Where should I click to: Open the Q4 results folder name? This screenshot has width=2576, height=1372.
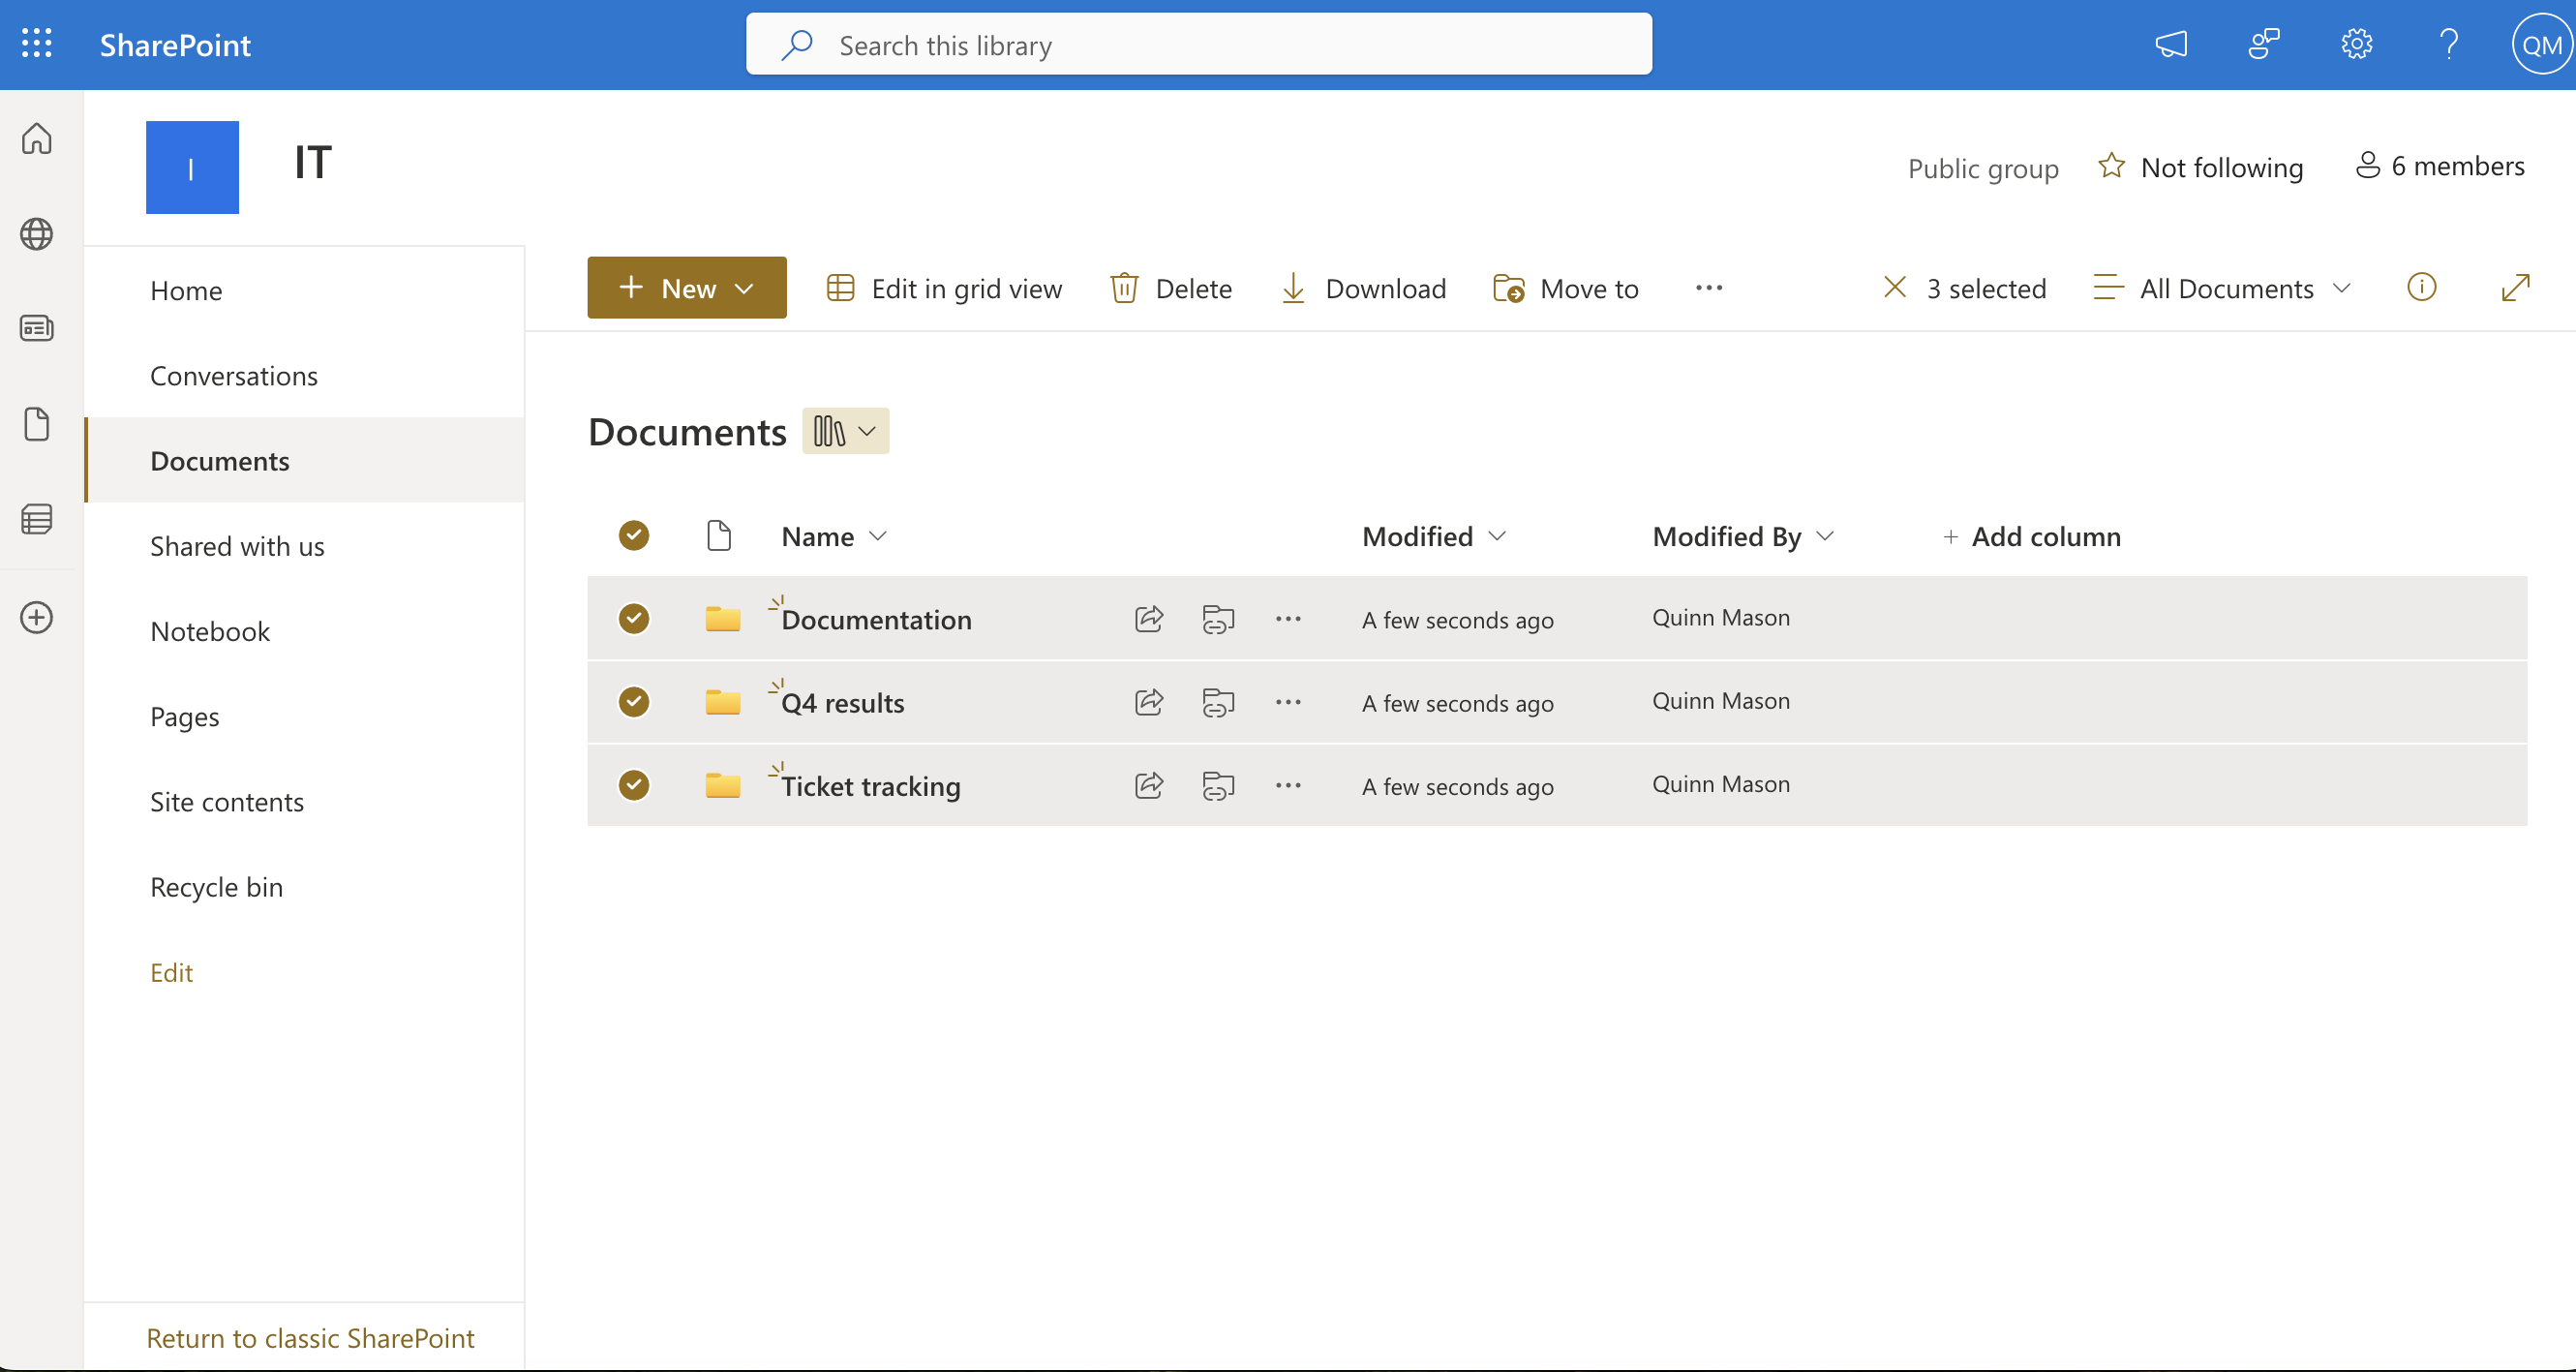[842, 703]
